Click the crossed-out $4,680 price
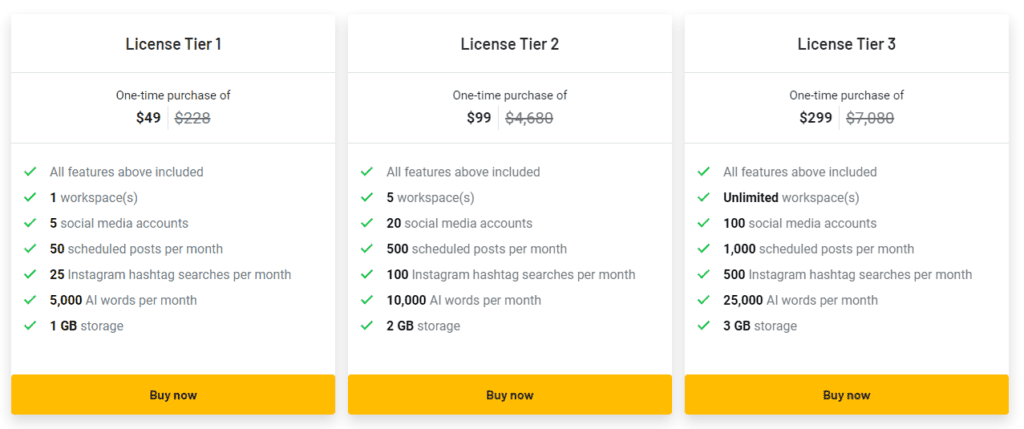 [529, 118]
